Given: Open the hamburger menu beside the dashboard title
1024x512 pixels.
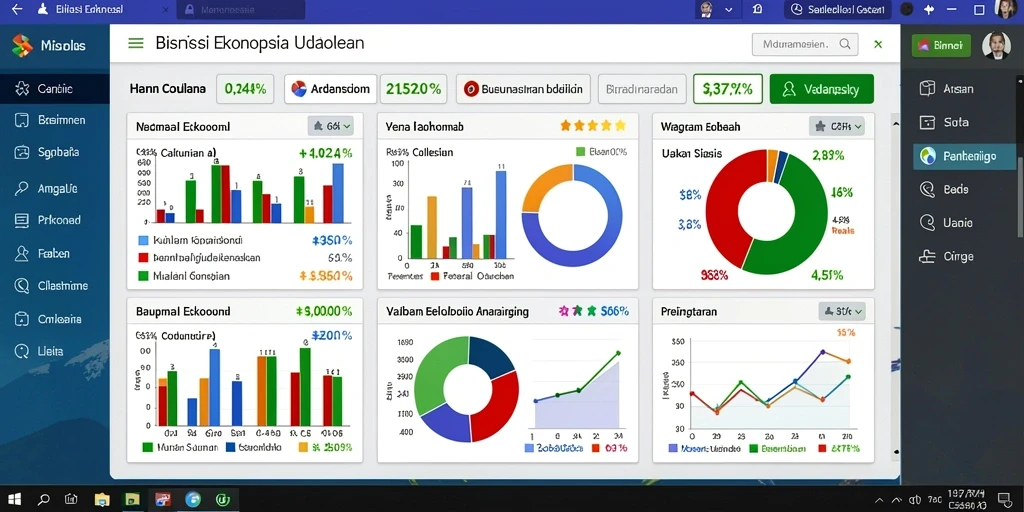Looking at the screenshot, I should pyautogui.click(x=136, y=44).
